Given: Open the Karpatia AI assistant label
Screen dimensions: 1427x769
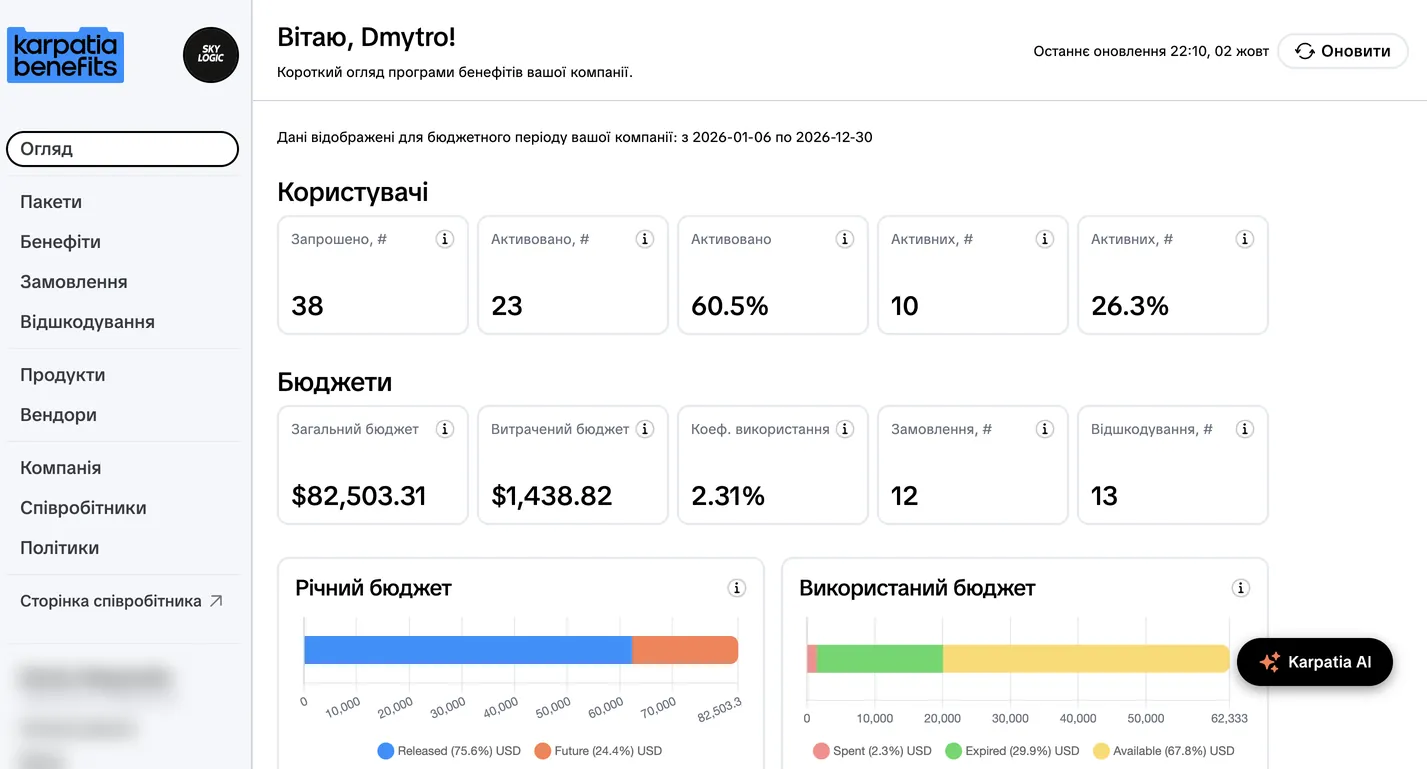Looking at the screenshot, I should (x=1329, y=662).
